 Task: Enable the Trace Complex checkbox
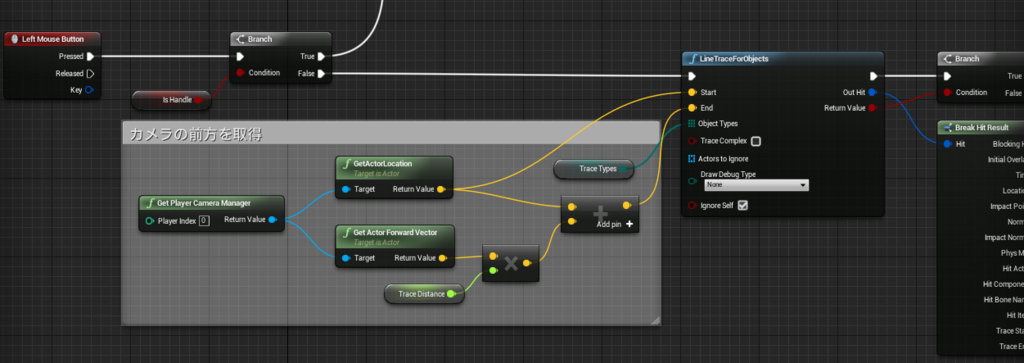click(x=756, y=141)
